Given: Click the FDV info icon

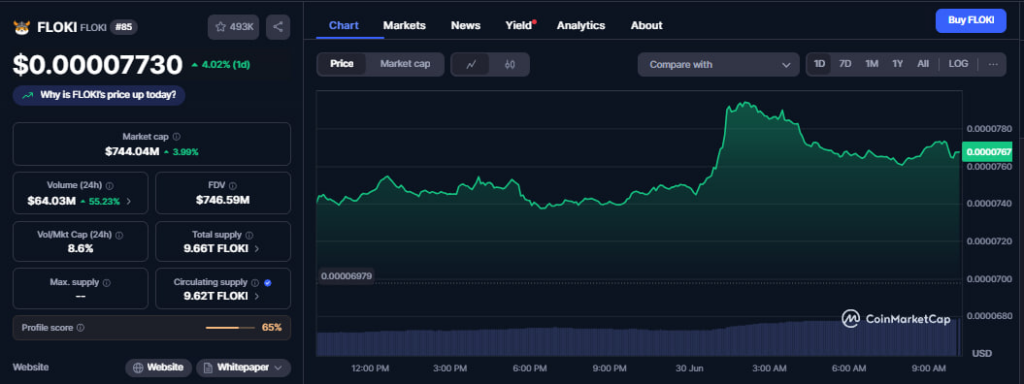Looking at the screenshot, I should [x=233, y=186].
